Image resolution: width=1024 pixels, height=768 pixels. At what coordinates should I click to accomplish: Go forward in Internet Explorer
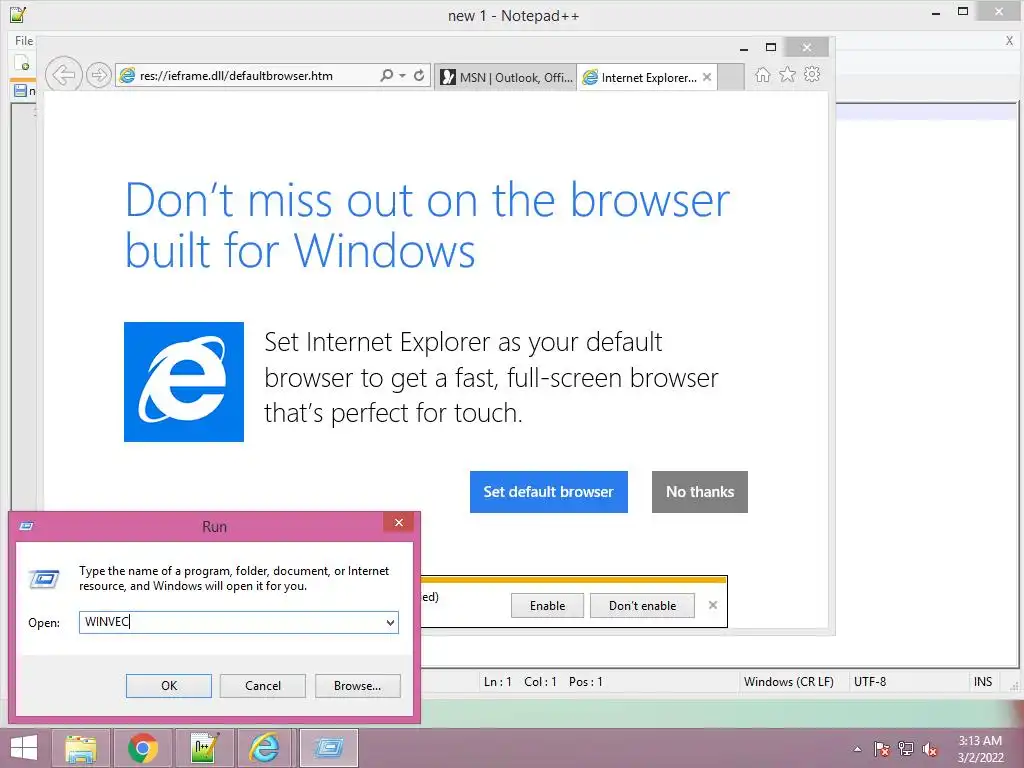click(x=99, y=75)
